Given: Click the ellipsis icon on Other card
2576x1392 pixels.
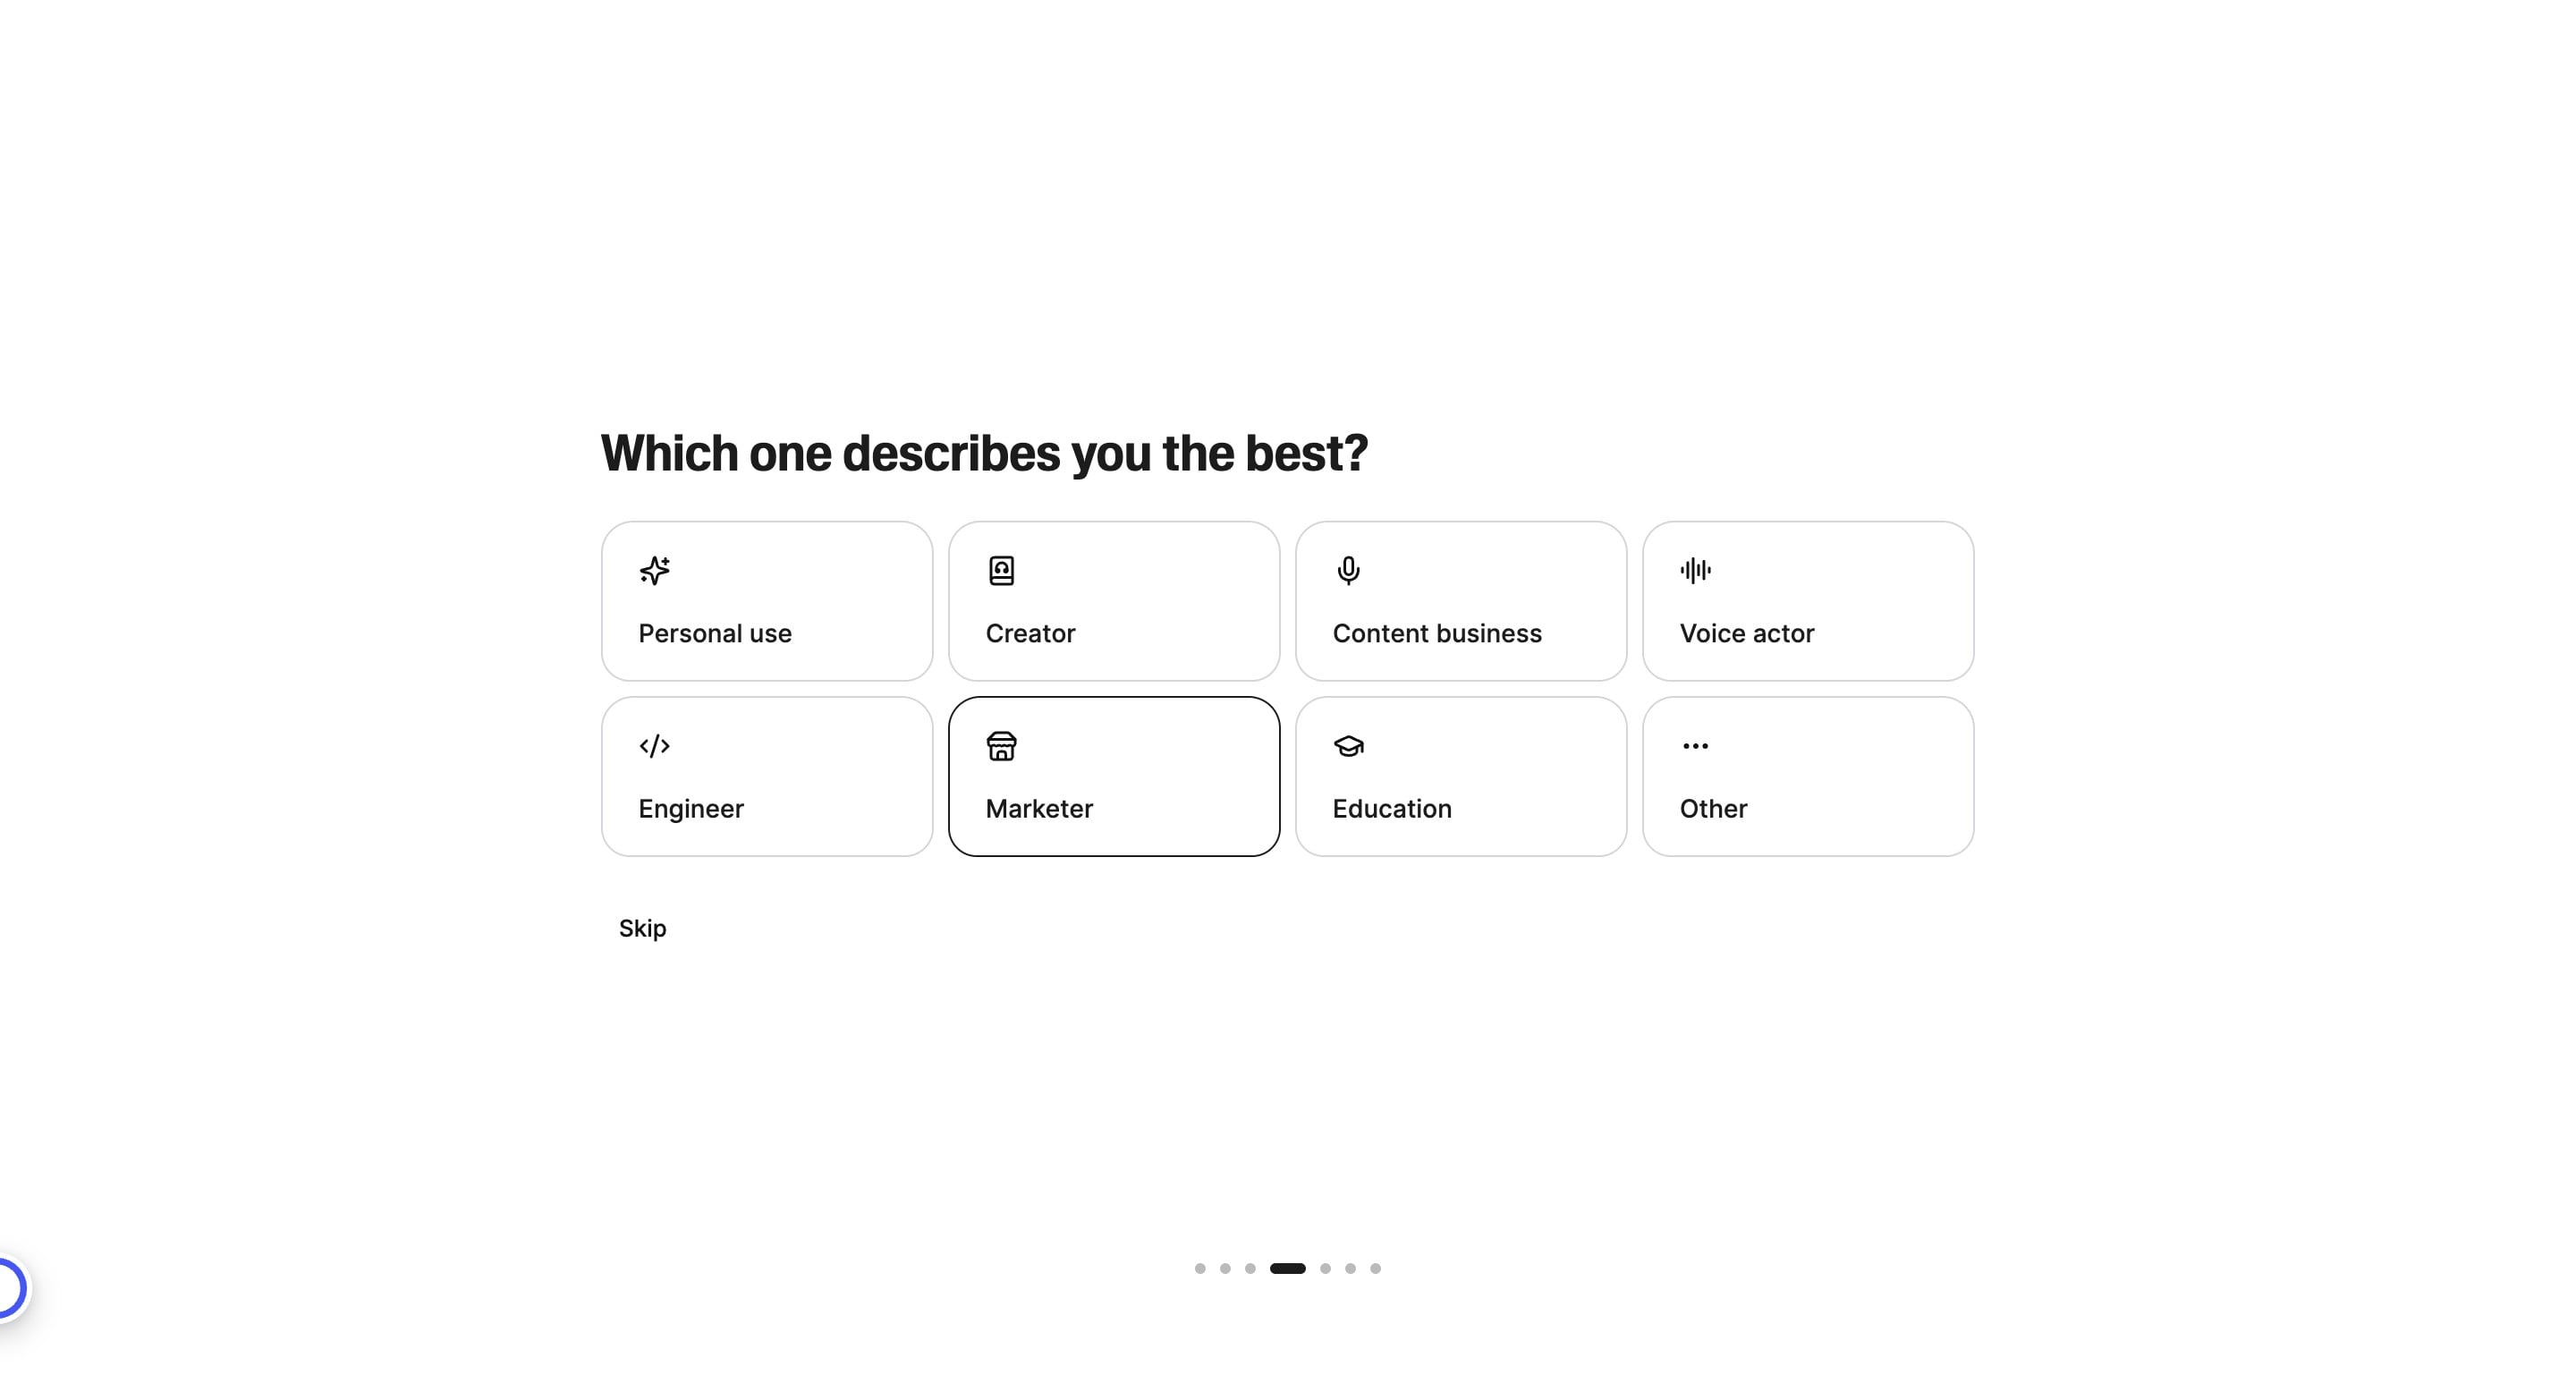Looking at the screenshot, I should coord(1696,745).
